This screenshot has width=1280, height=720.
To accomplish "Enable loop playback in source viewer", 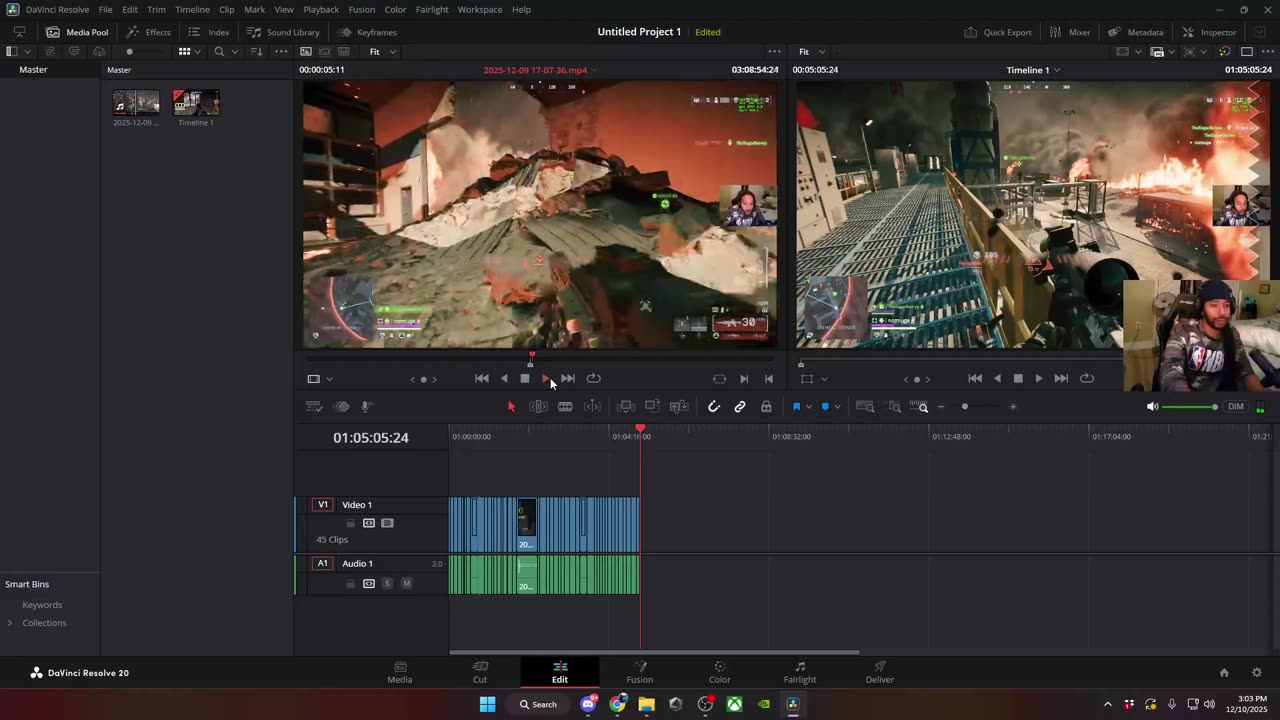I will [593, 379].
